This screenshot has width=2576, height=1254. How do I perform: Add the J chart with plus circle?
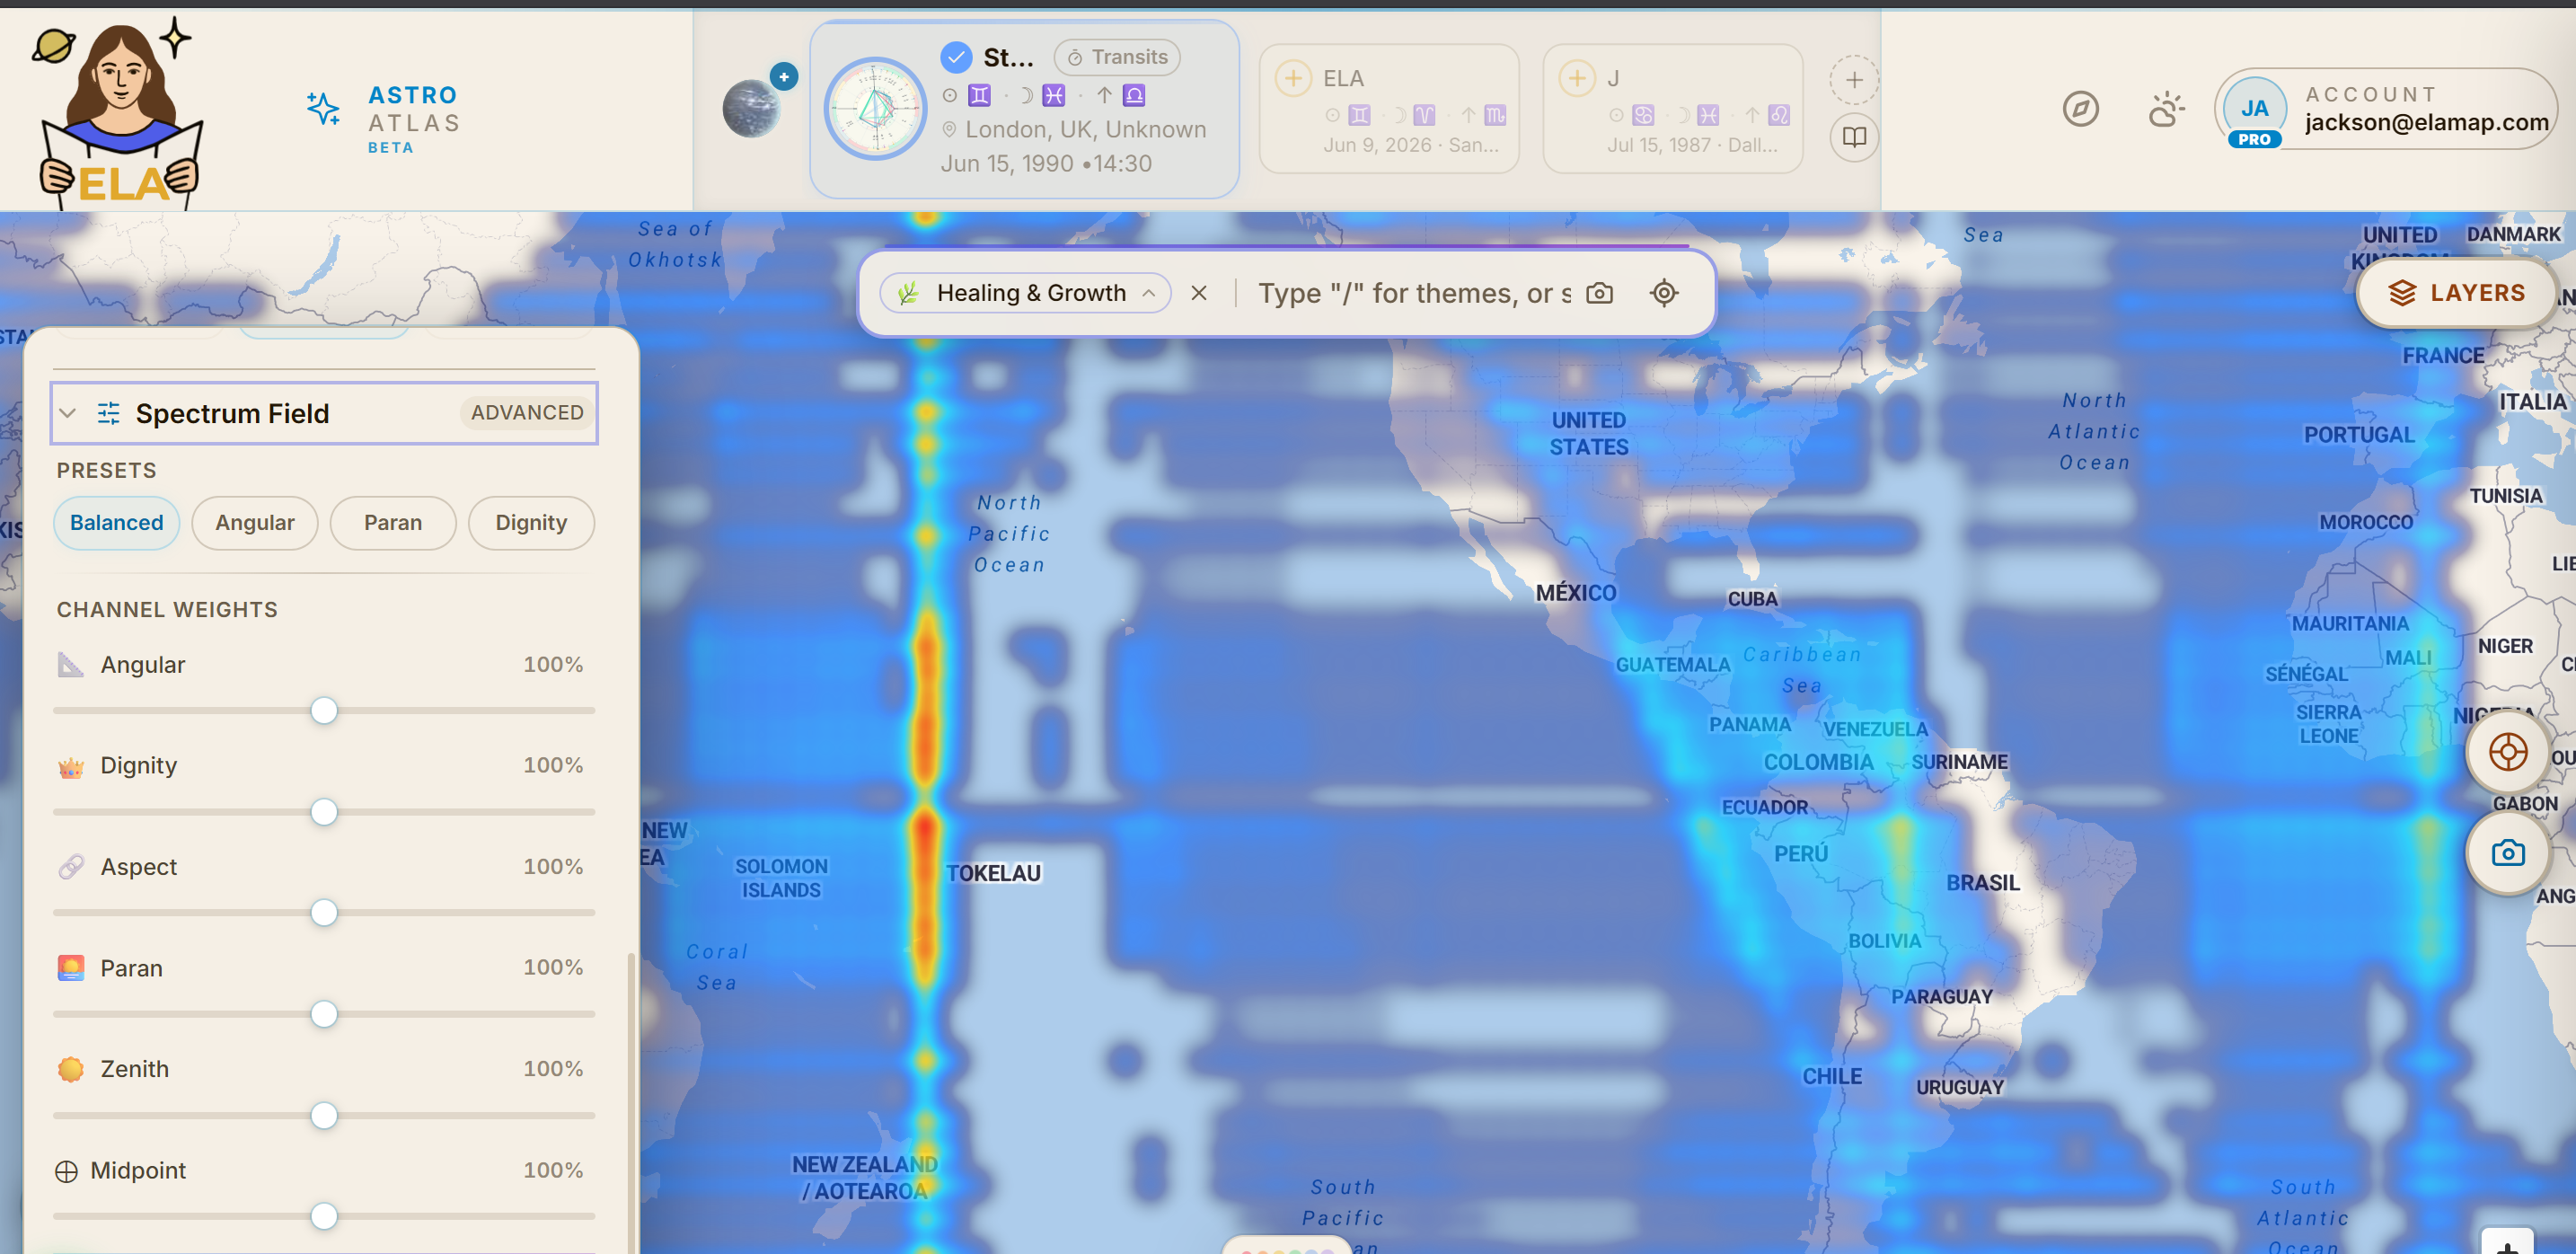point(1577,78)
